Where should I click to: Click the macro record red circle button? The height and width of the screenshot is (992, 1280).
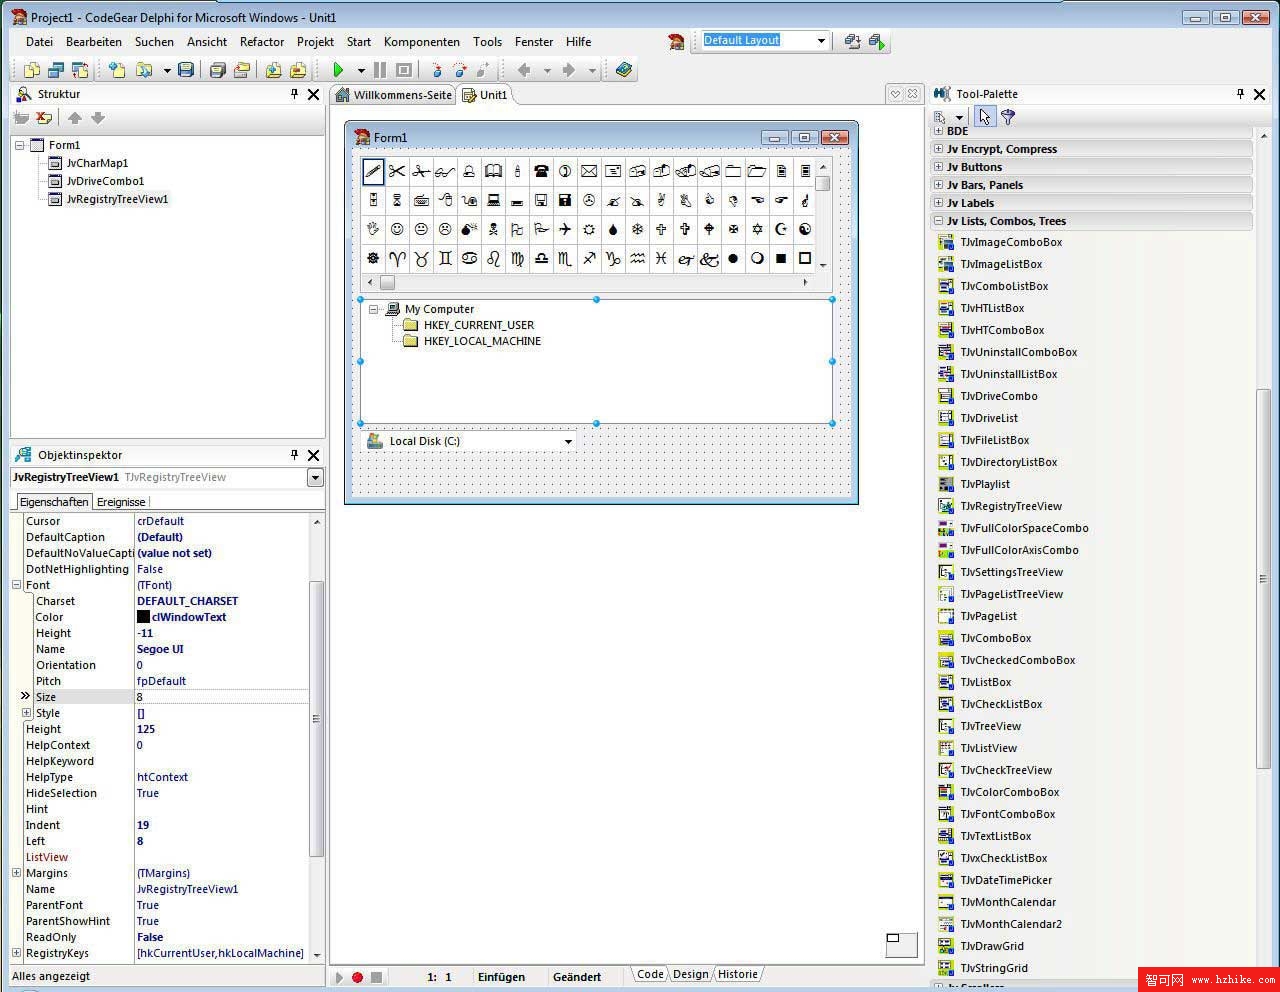click(x=357, y=977)
